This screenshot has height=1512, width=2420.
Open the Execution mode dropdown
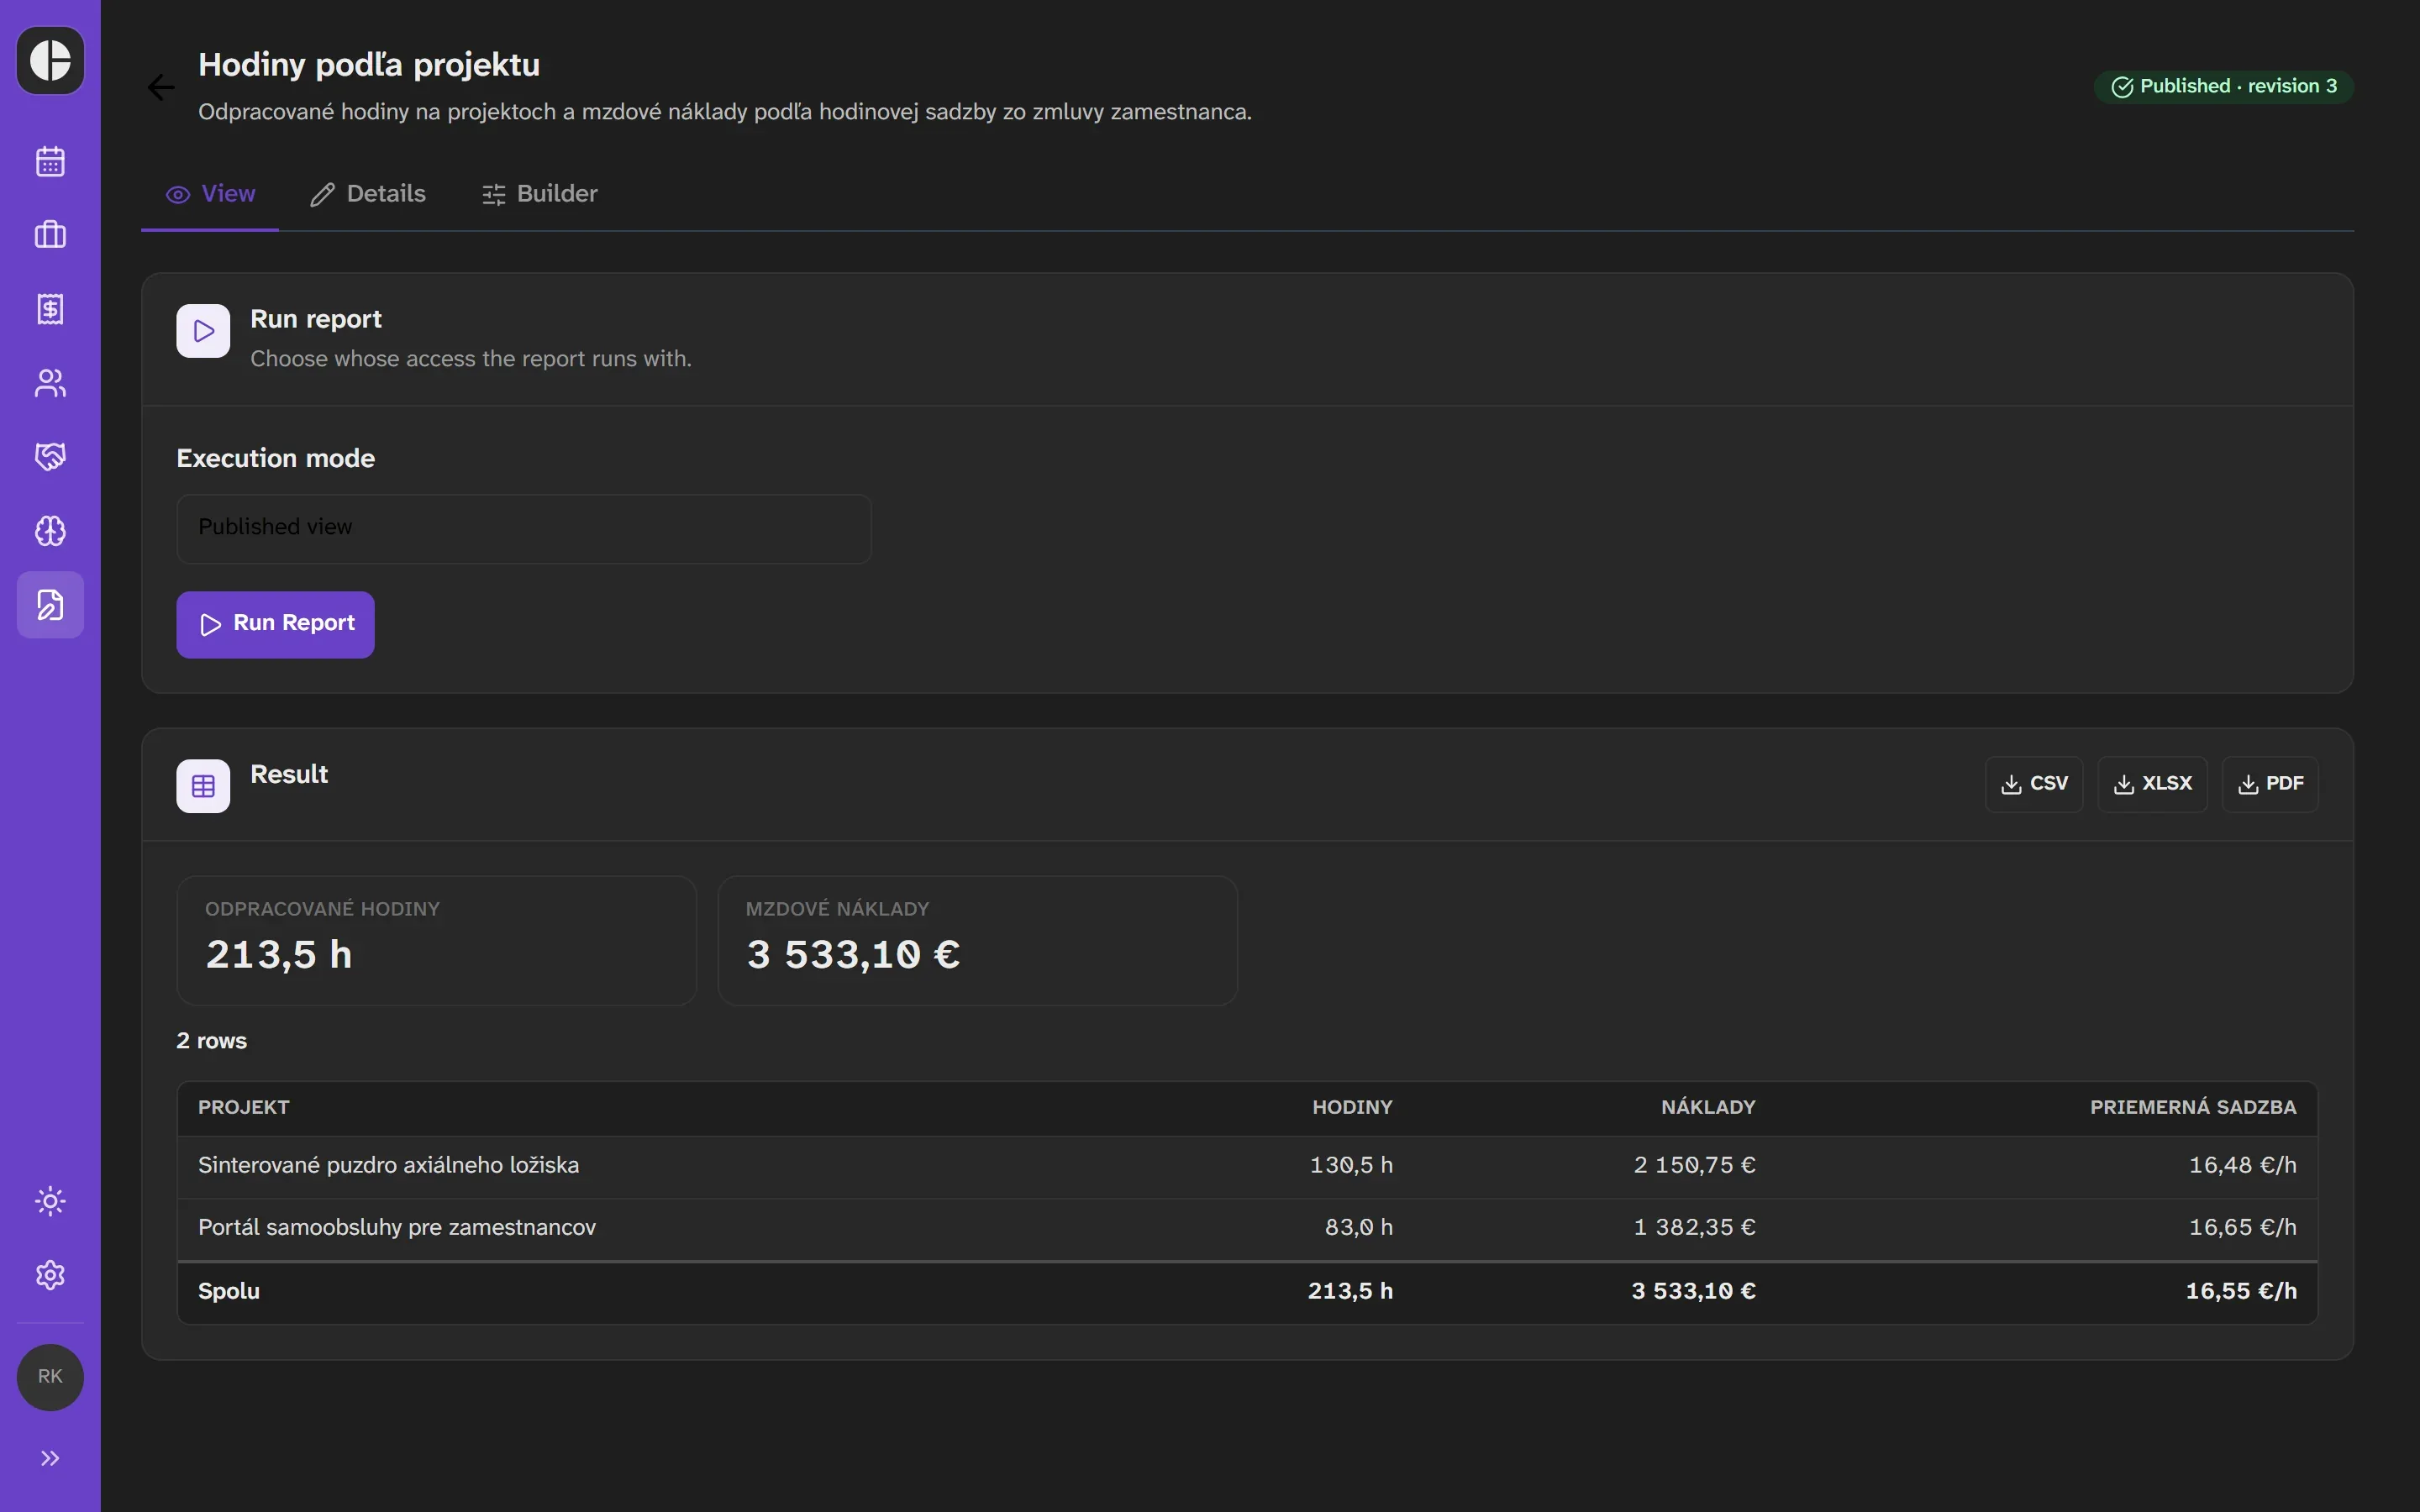click(x=524, y=528)
